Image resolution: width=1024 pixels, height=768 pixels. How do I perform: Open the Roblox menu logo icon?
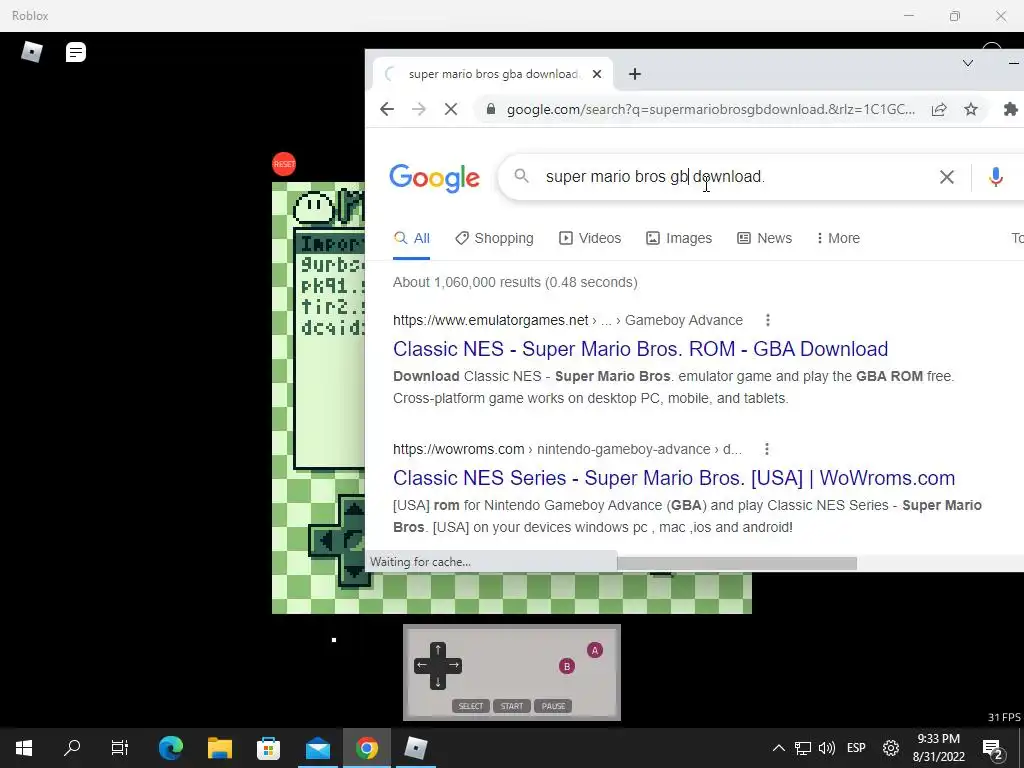tap(32, 52)
